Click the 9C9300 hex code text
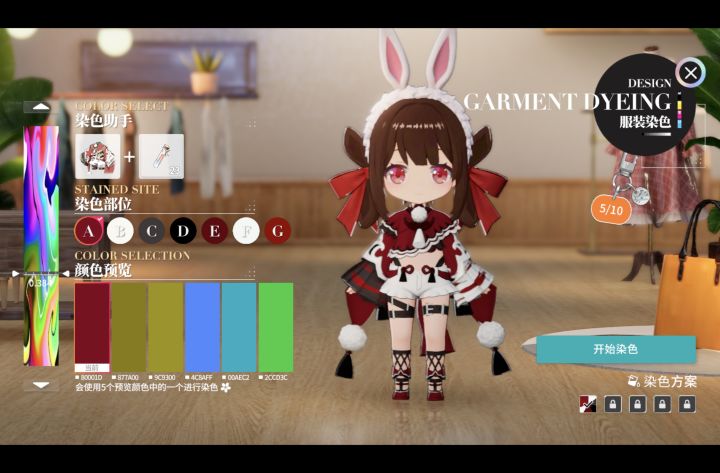This screenshot has height=473, width=720. click(164, 377)
